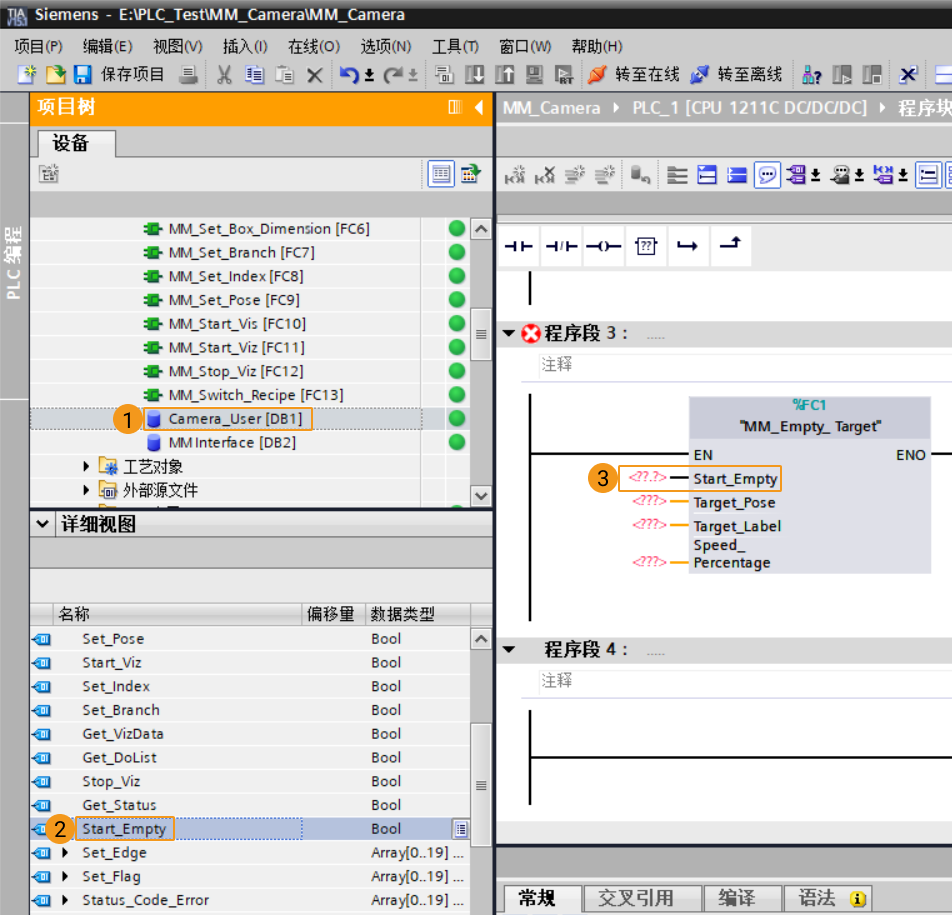
Task: Select Camera_User [DB1] data block
Action: pyautogui.click(x=235, y=419)
